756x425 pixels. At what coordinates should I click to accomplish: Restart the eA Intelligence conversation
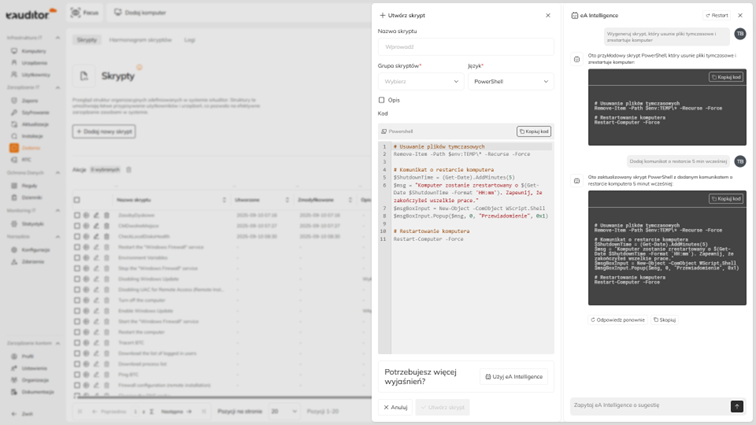click(717, 15)
